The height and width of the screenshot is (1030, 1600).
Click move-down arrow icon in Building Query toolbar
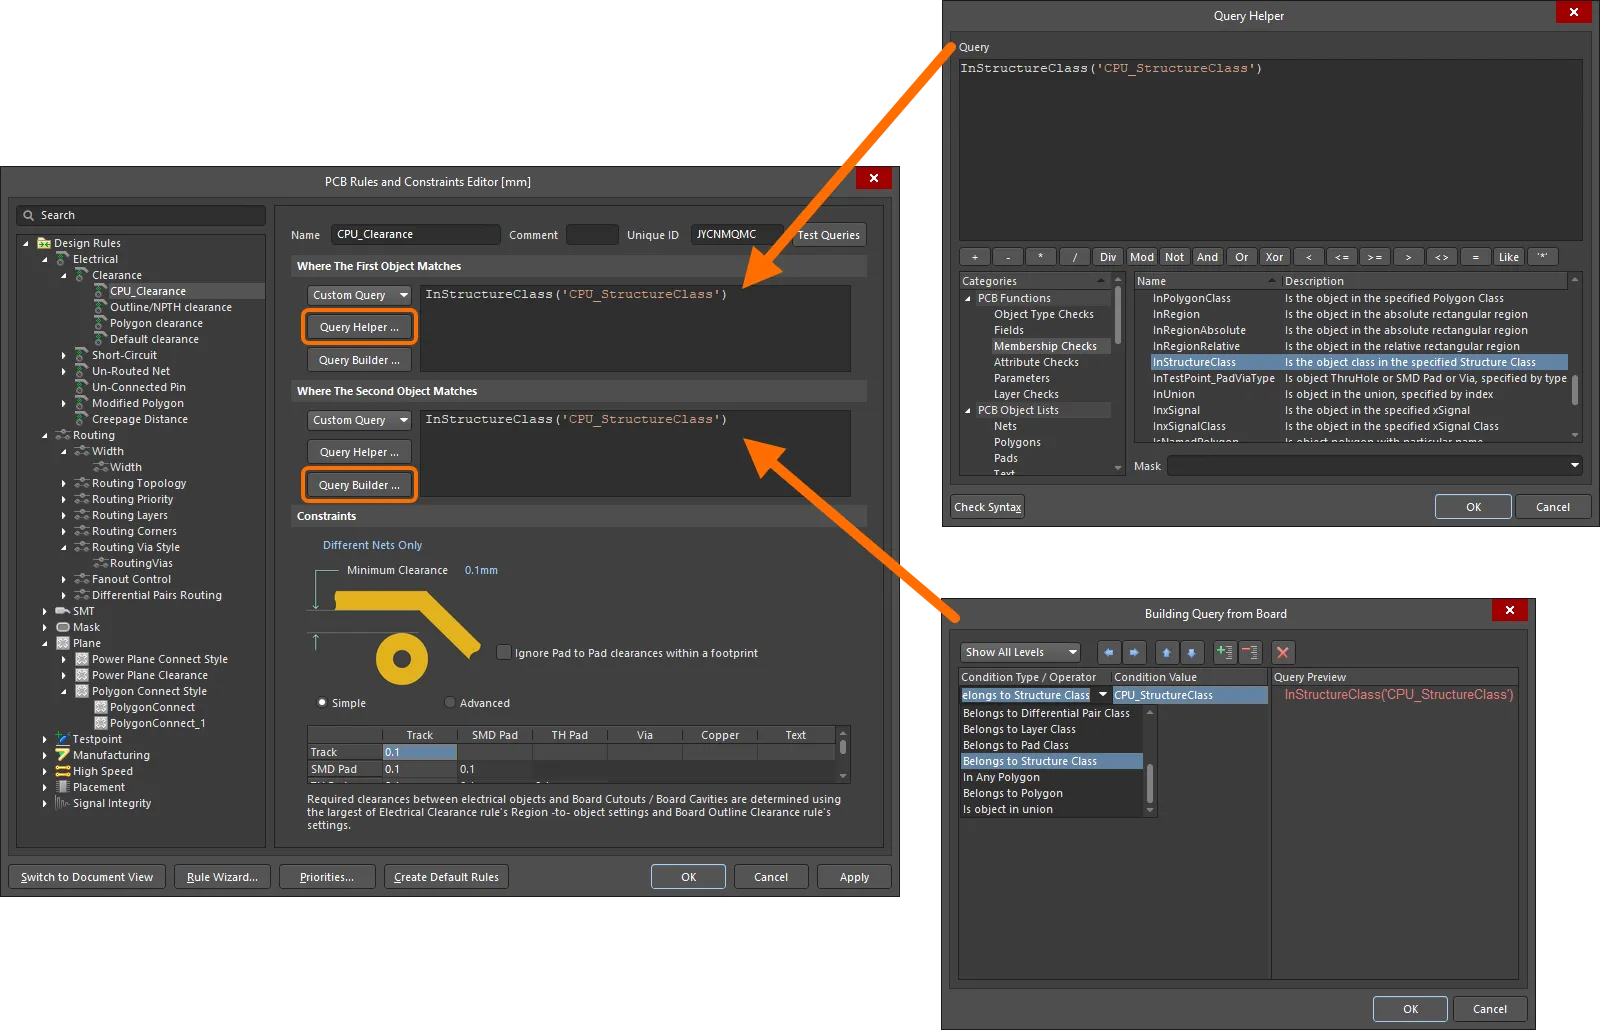coord(1191,652)
